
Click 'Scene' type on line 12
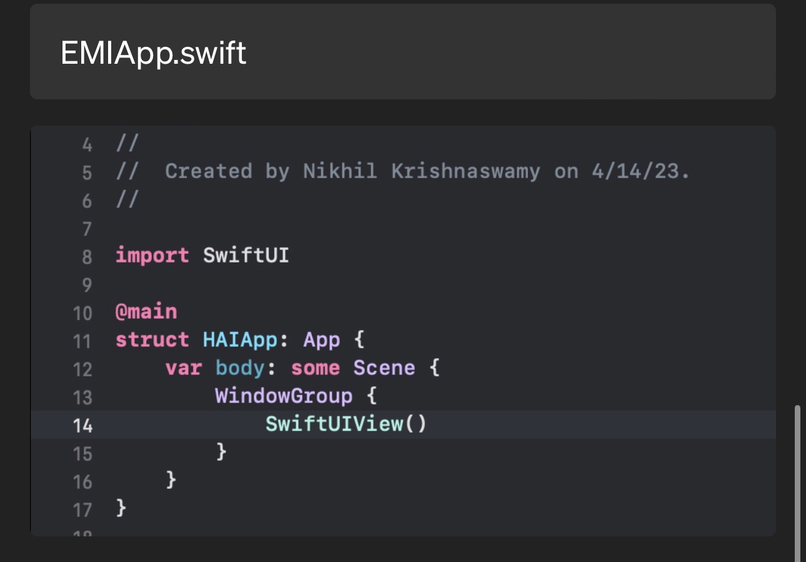click(x=384, y=368)
